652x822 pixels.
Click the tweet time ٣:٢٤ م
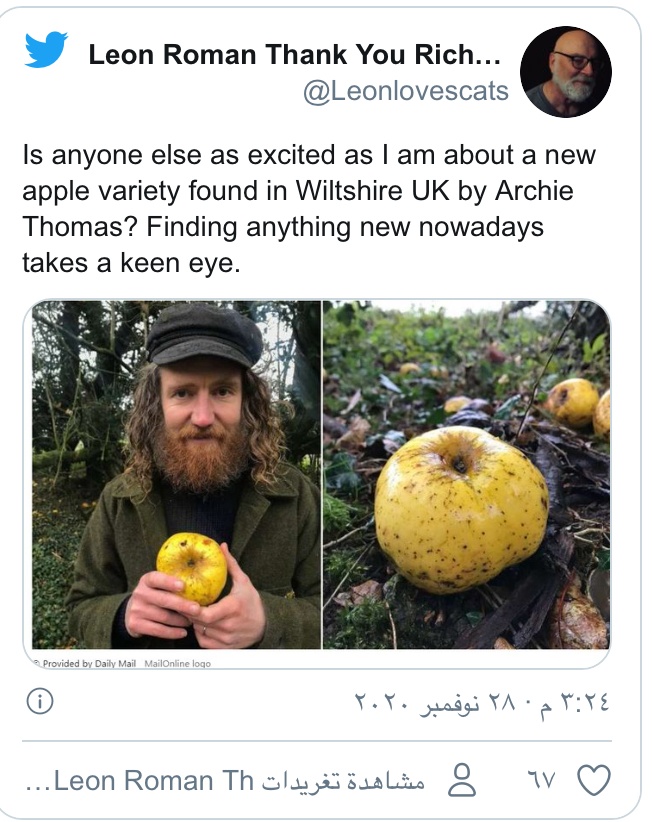coord(573,702)
